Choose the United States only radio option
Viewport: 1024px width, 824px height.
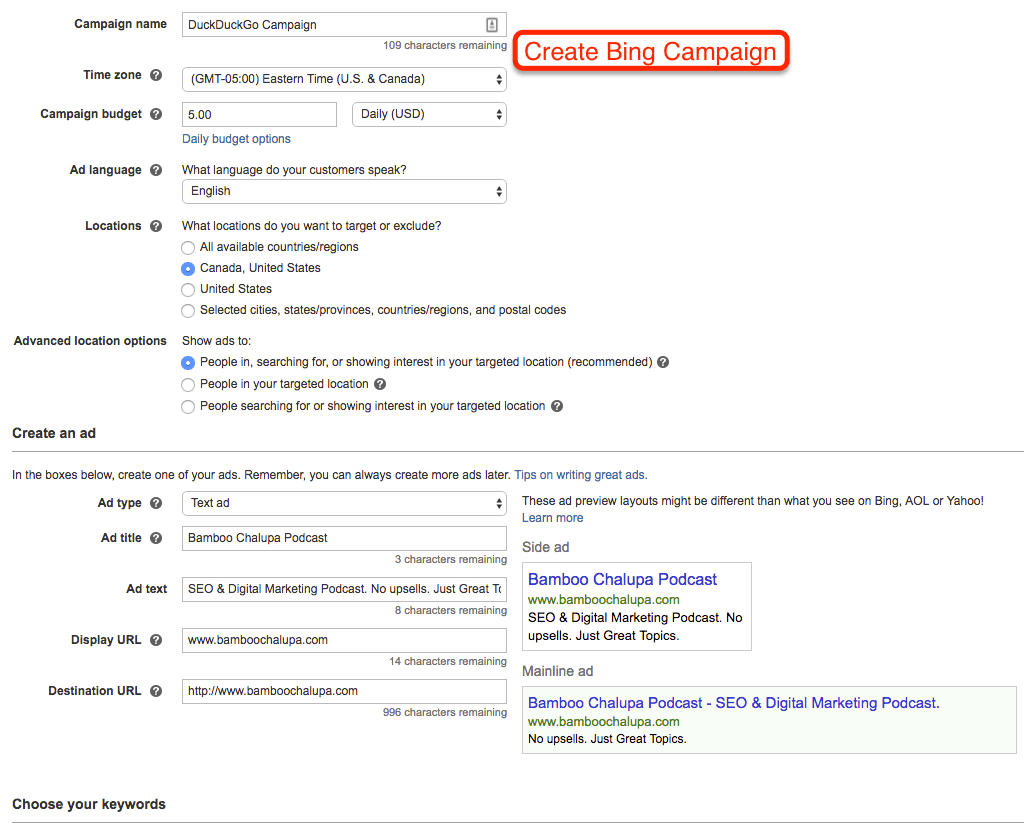click(188, 290)
